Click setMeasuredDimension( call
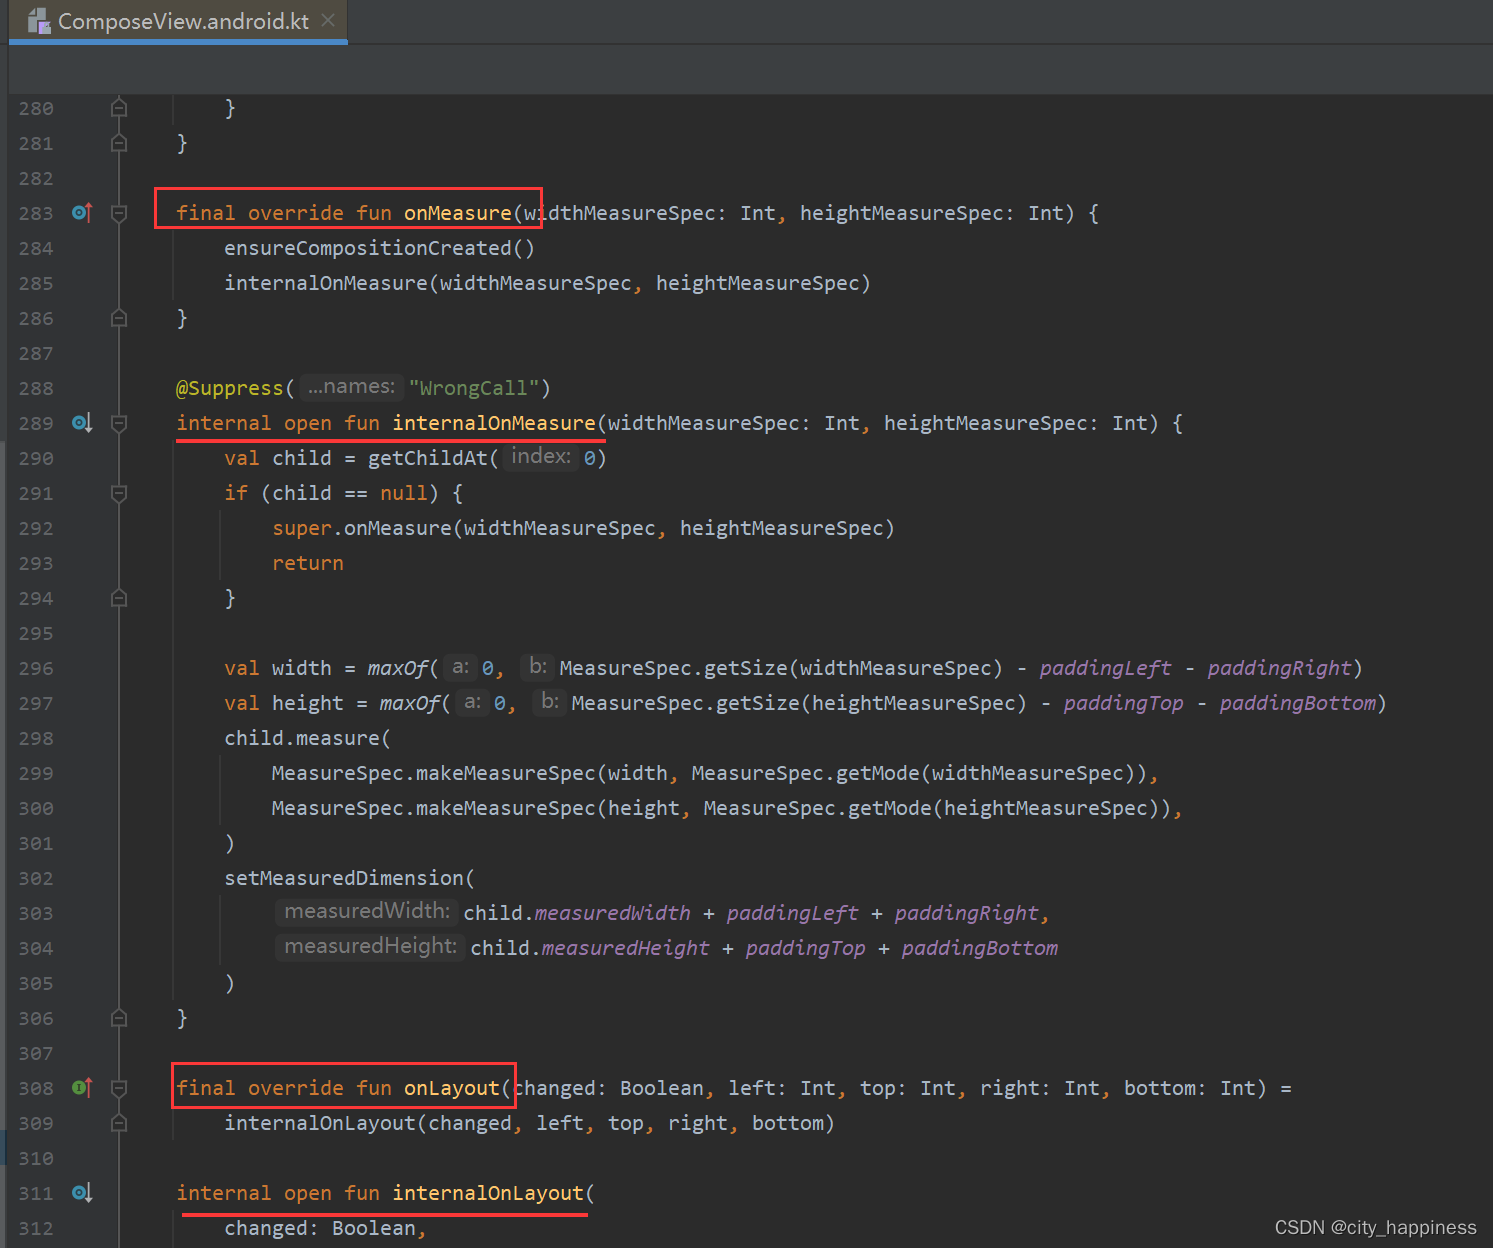The height and width of the screenshot is (1248, 1493). click(349, 878)
